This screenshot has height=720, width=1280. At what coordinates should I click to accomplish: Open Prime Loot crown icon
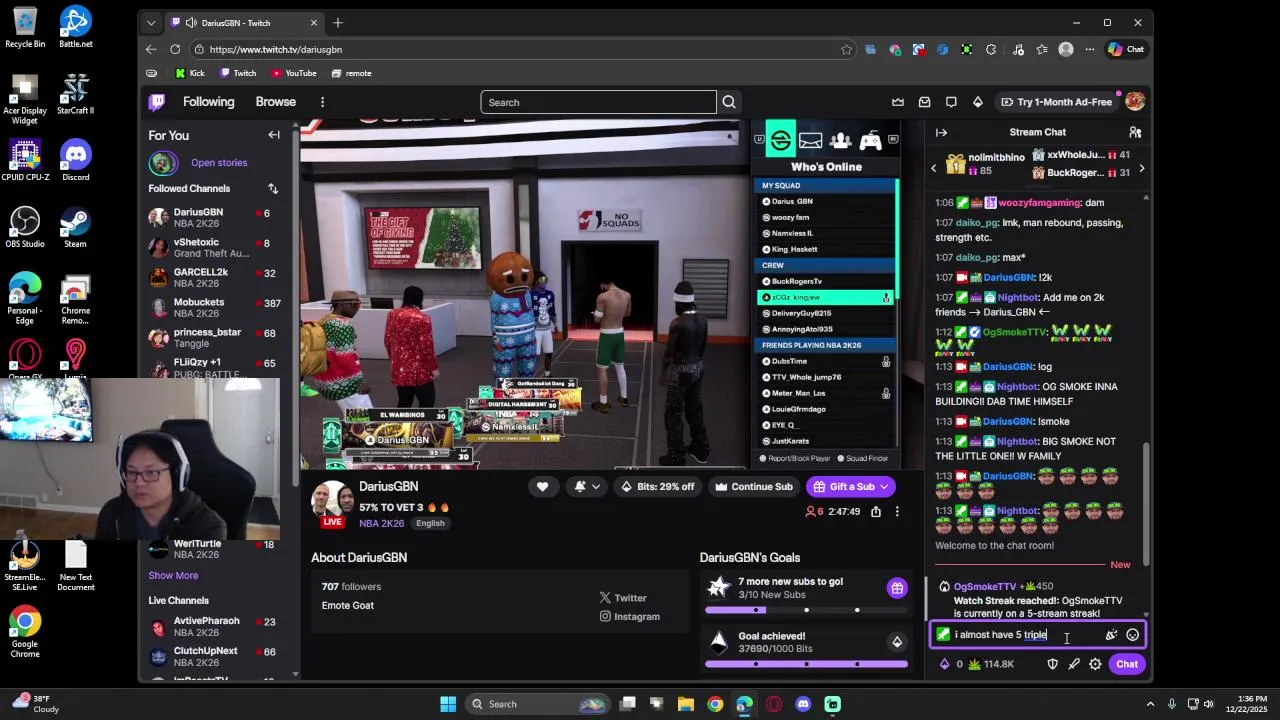click(x=898, y=102)
